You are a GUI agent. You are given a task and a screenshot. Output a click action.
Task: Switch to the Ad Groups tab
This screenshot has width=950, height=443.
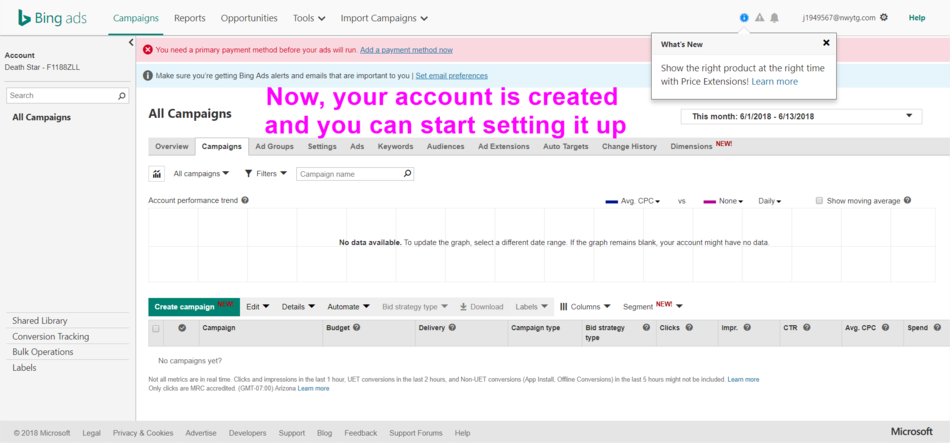pyautogui.click(x=274, y=146)
